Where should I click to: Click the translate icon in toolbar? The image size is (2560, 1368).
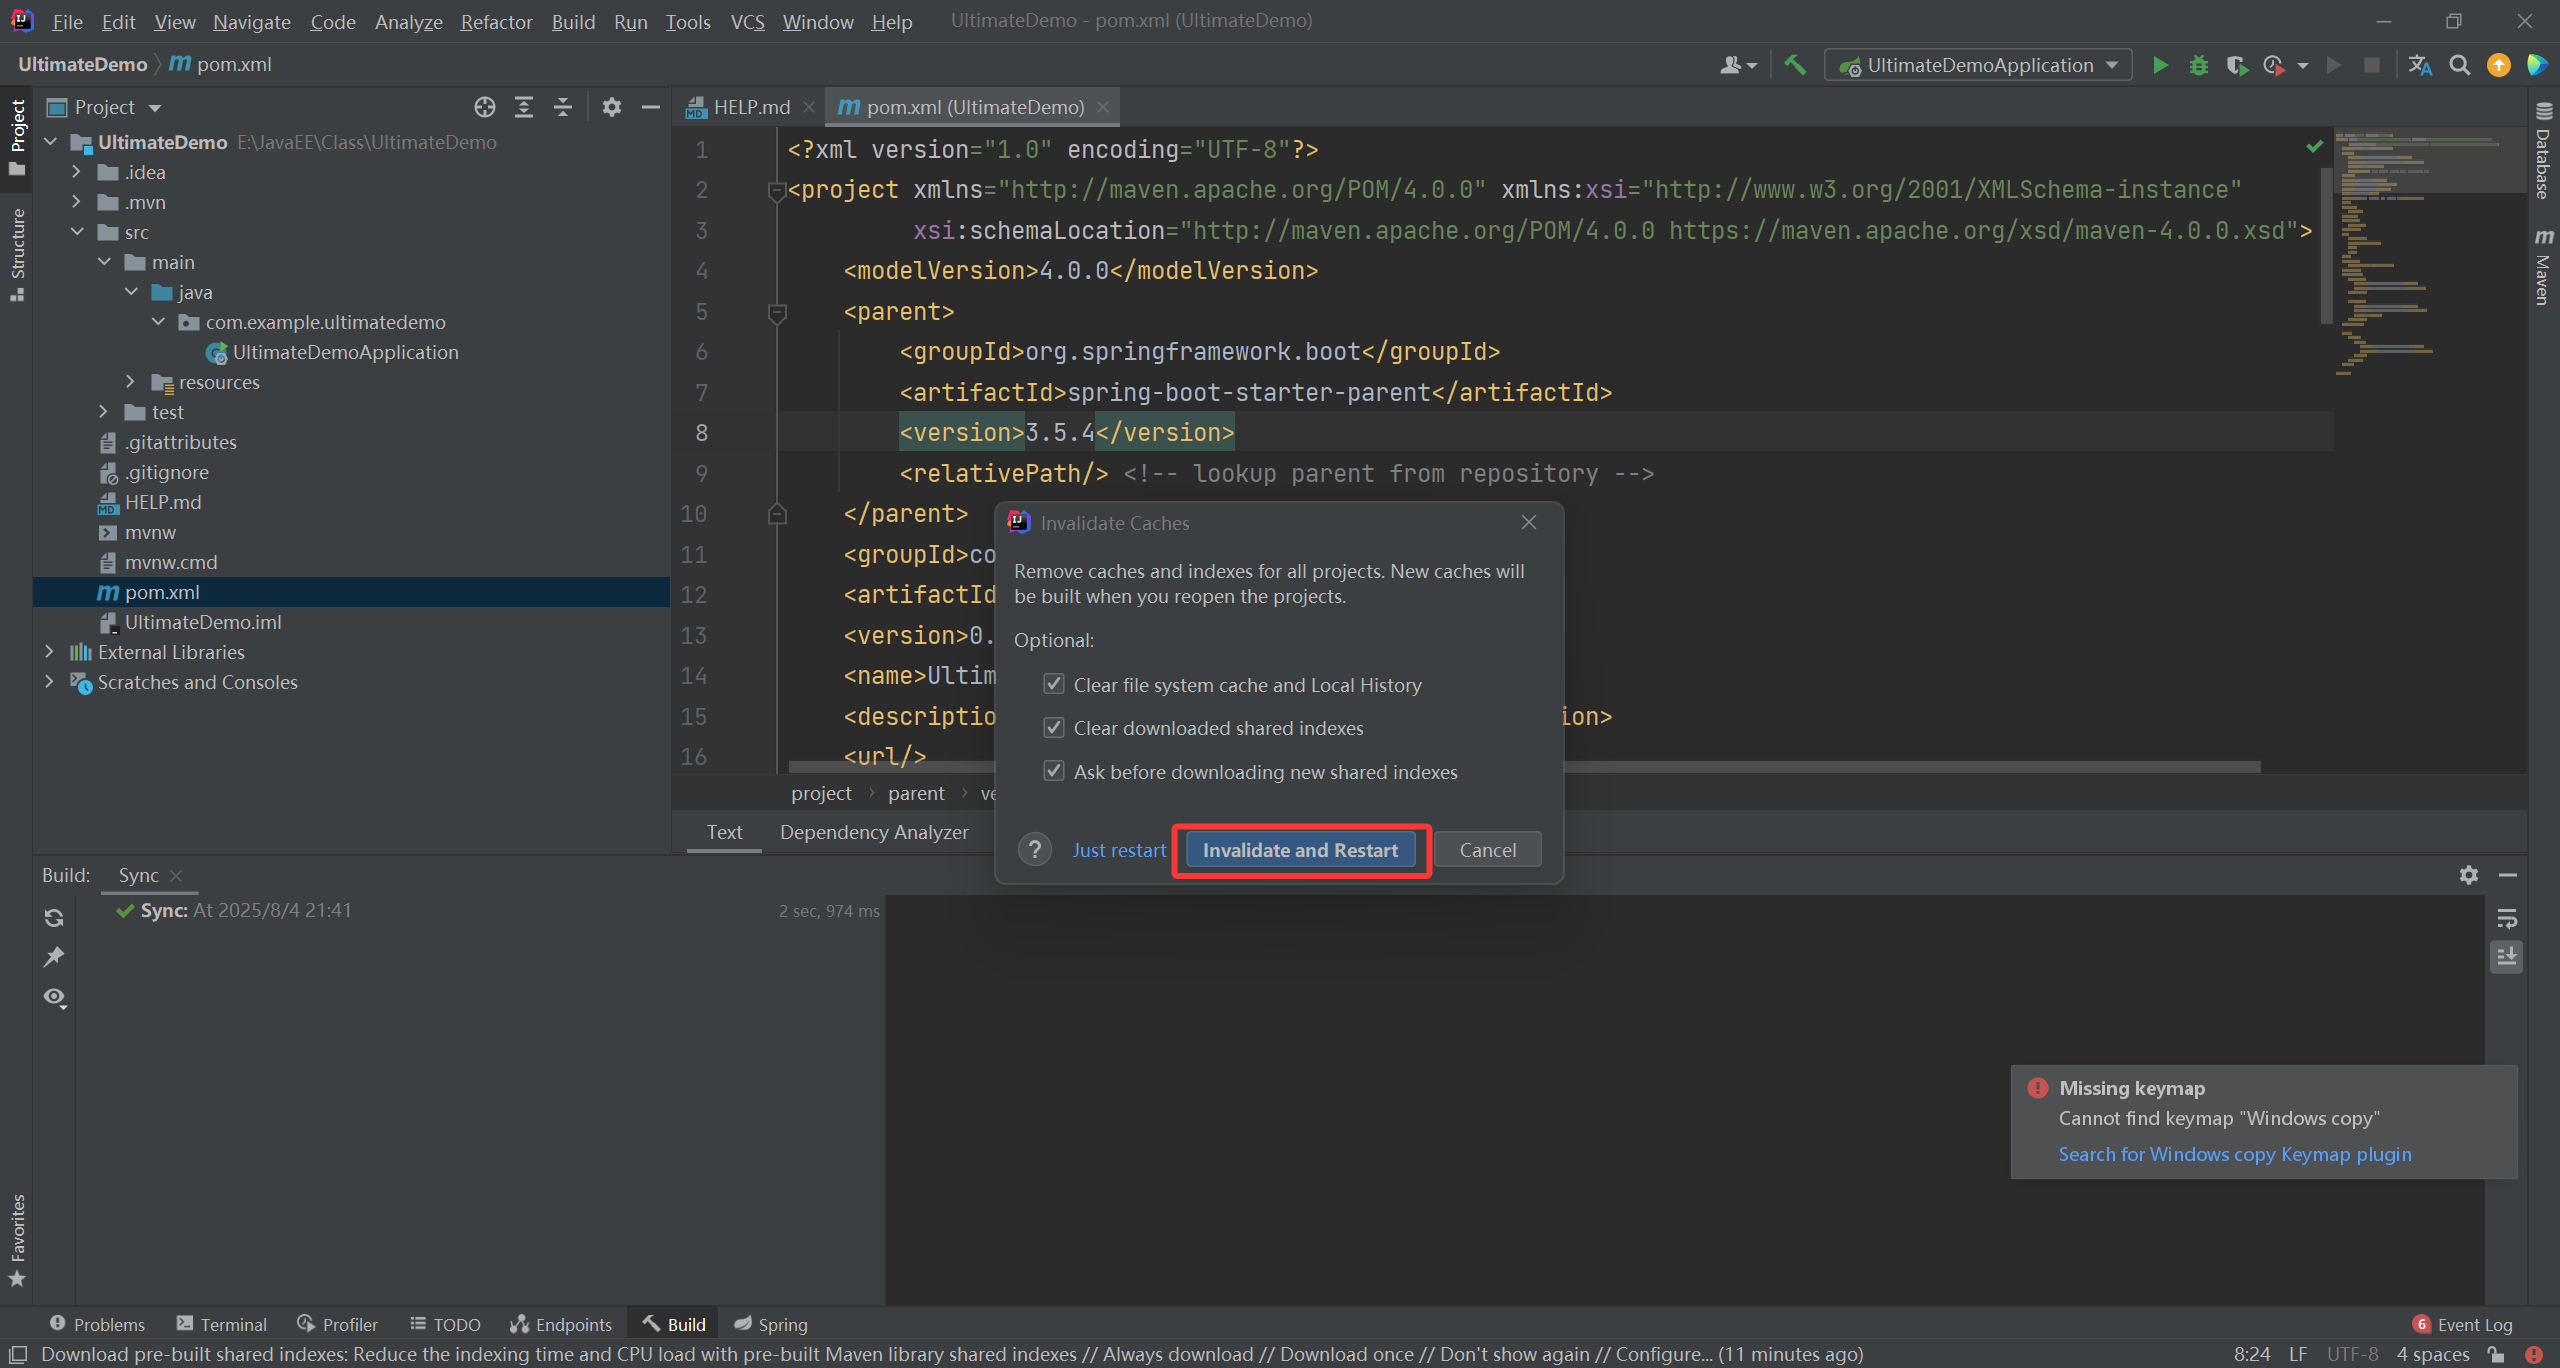click(2420, 65)
